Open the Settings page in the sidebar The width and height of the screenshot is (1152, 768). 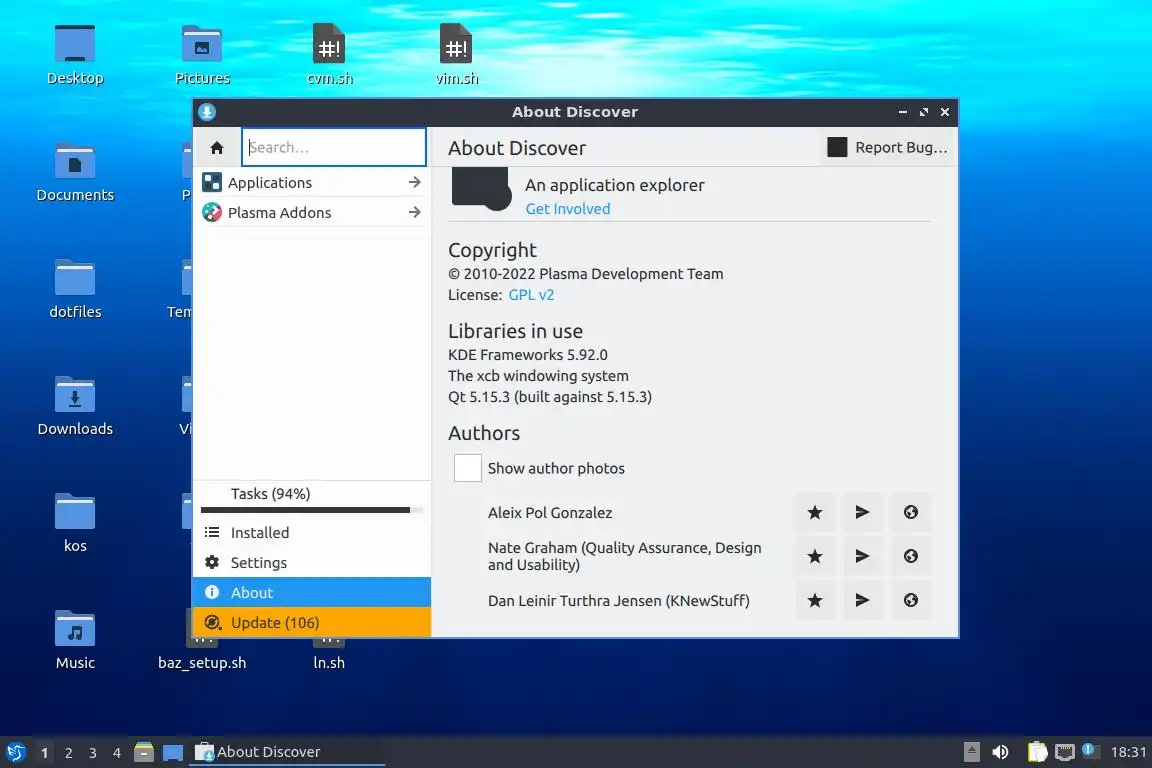tap(312, 563)
